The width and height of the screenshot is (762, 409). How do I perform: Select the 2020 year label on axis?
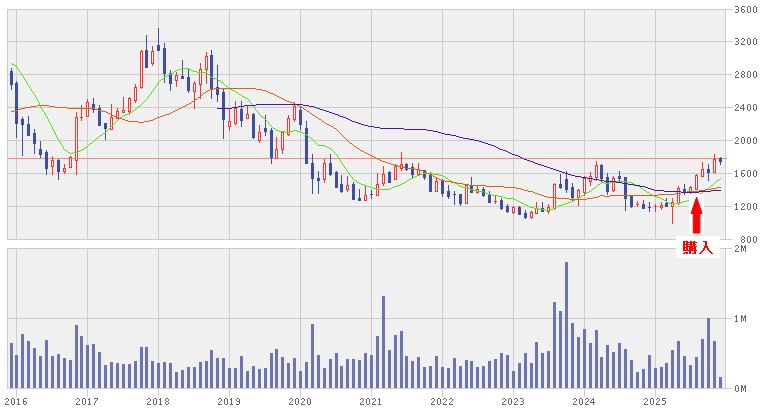click(x=300, y=400)
